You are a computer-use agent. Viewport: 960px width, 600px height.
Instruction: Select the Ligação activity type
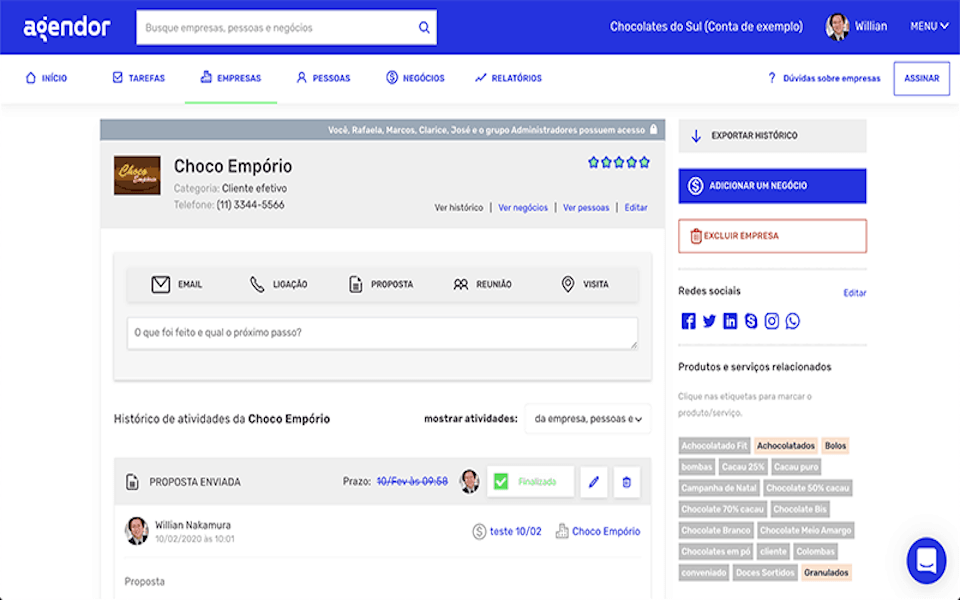(x=279, y=284)
